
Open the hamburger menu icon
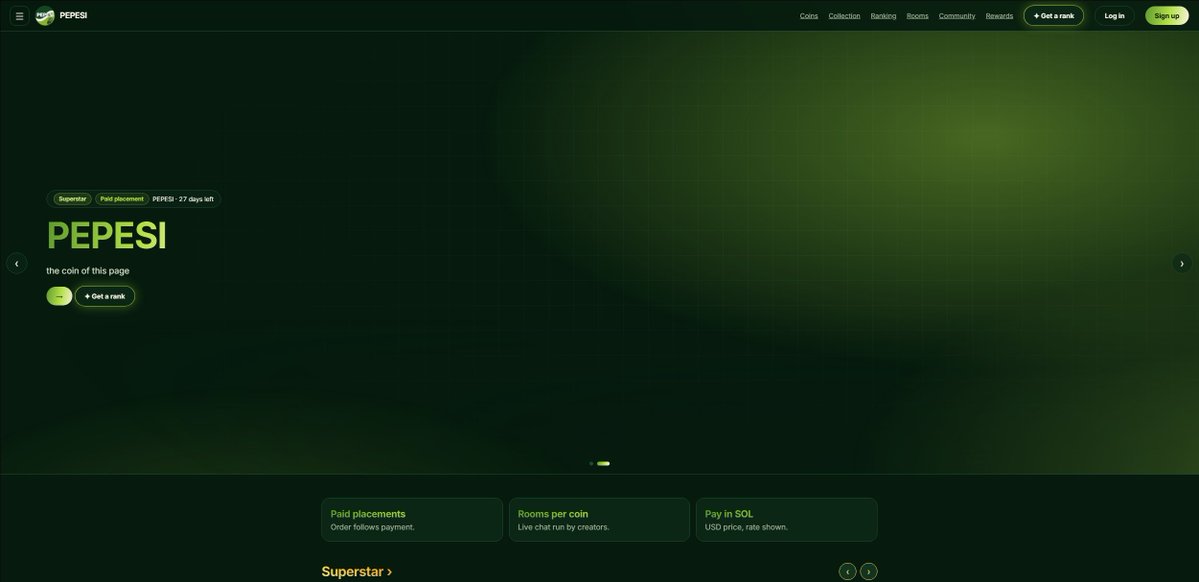click(x=19, y=15)
